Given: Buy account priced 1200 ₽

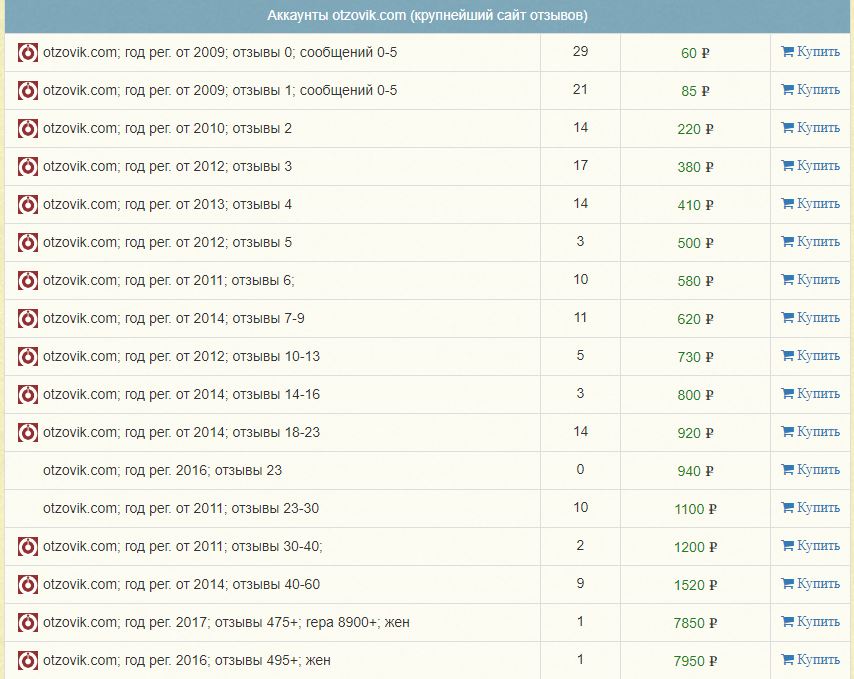Looking at the screenshot, I should coord(810,546).
